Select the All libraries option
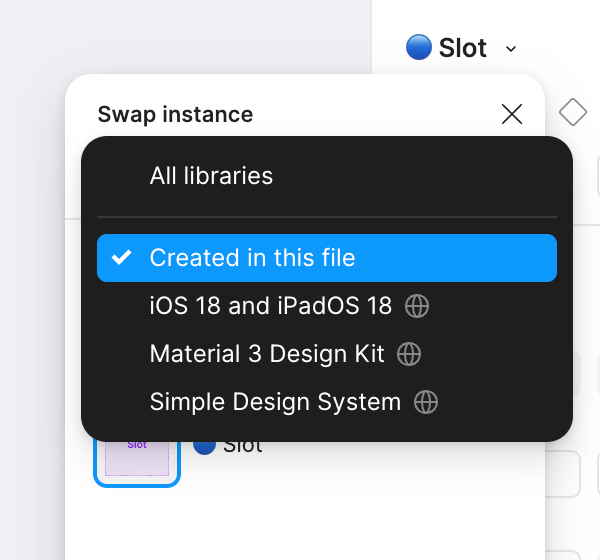600x560 pixels. (x=327, y=176)
